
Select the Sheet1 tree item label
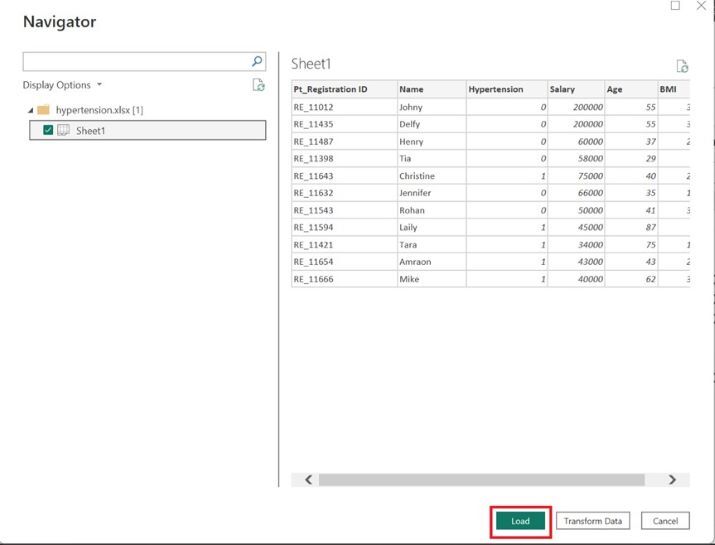pos(90,131)
